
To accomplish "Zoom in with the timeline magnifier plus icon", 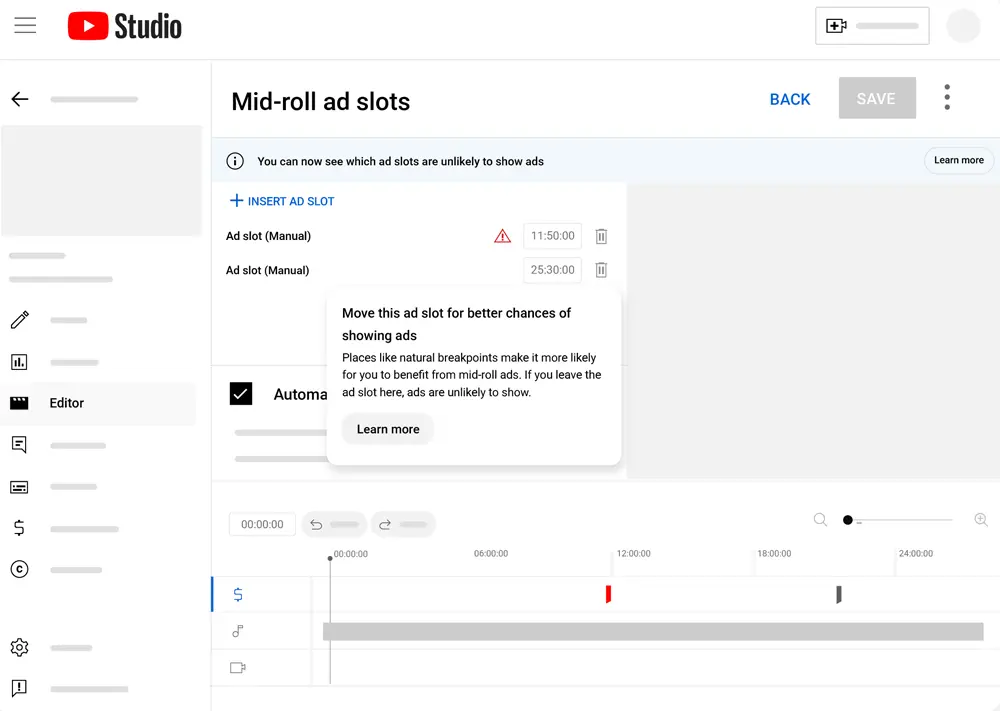I will point(981,520).
